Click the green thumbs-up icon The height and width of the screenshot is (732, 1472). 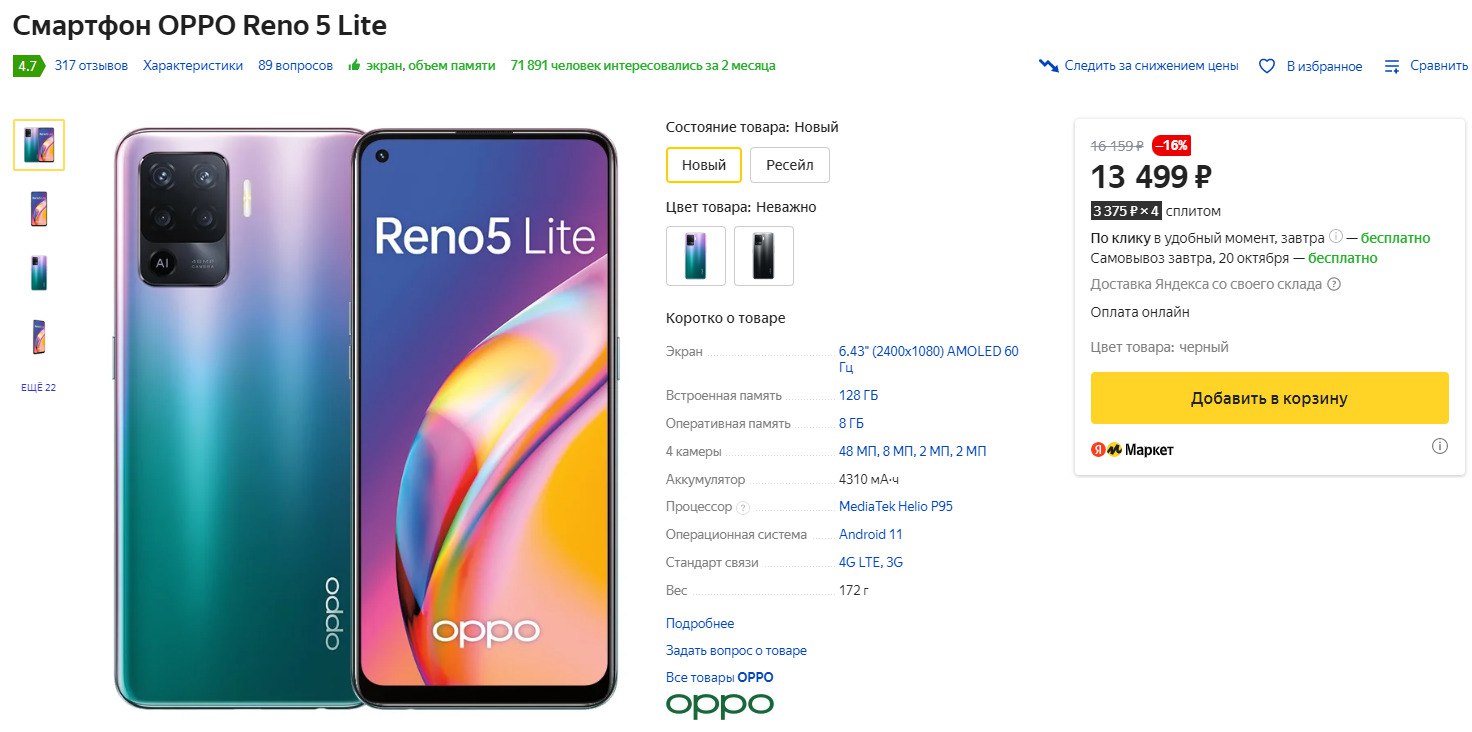(354, 65)
